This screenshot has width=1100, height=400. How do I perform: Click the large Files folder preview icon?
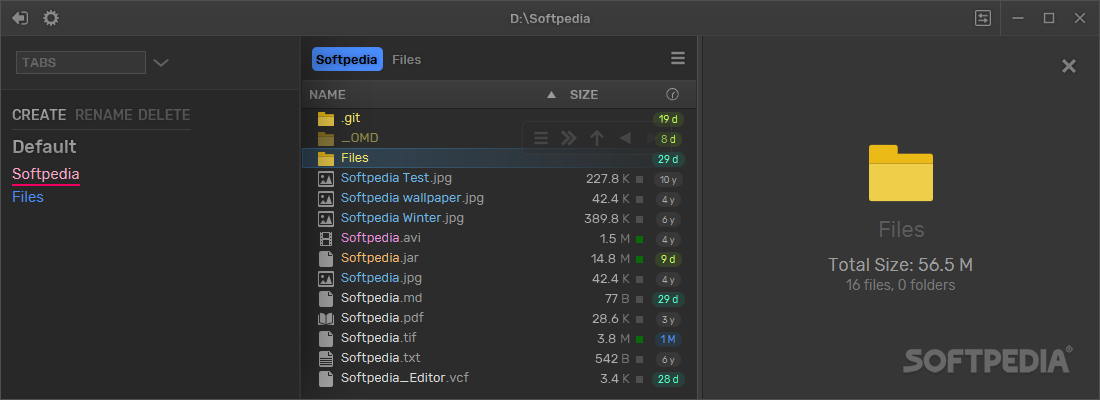click(901, 173)
